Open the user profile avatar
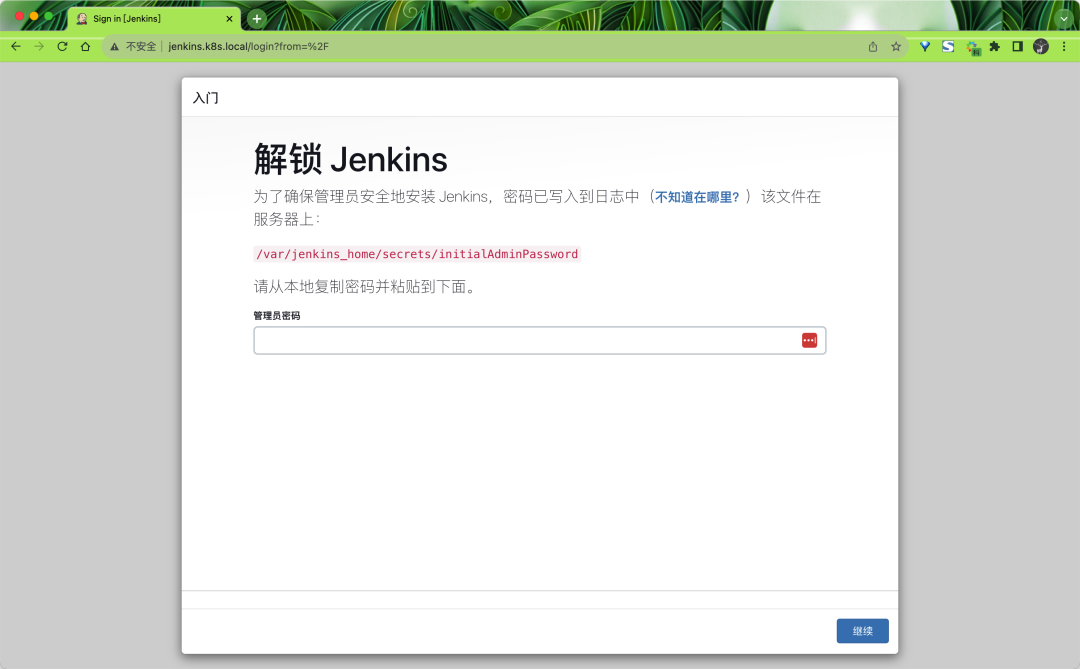 coord(1041,46)
